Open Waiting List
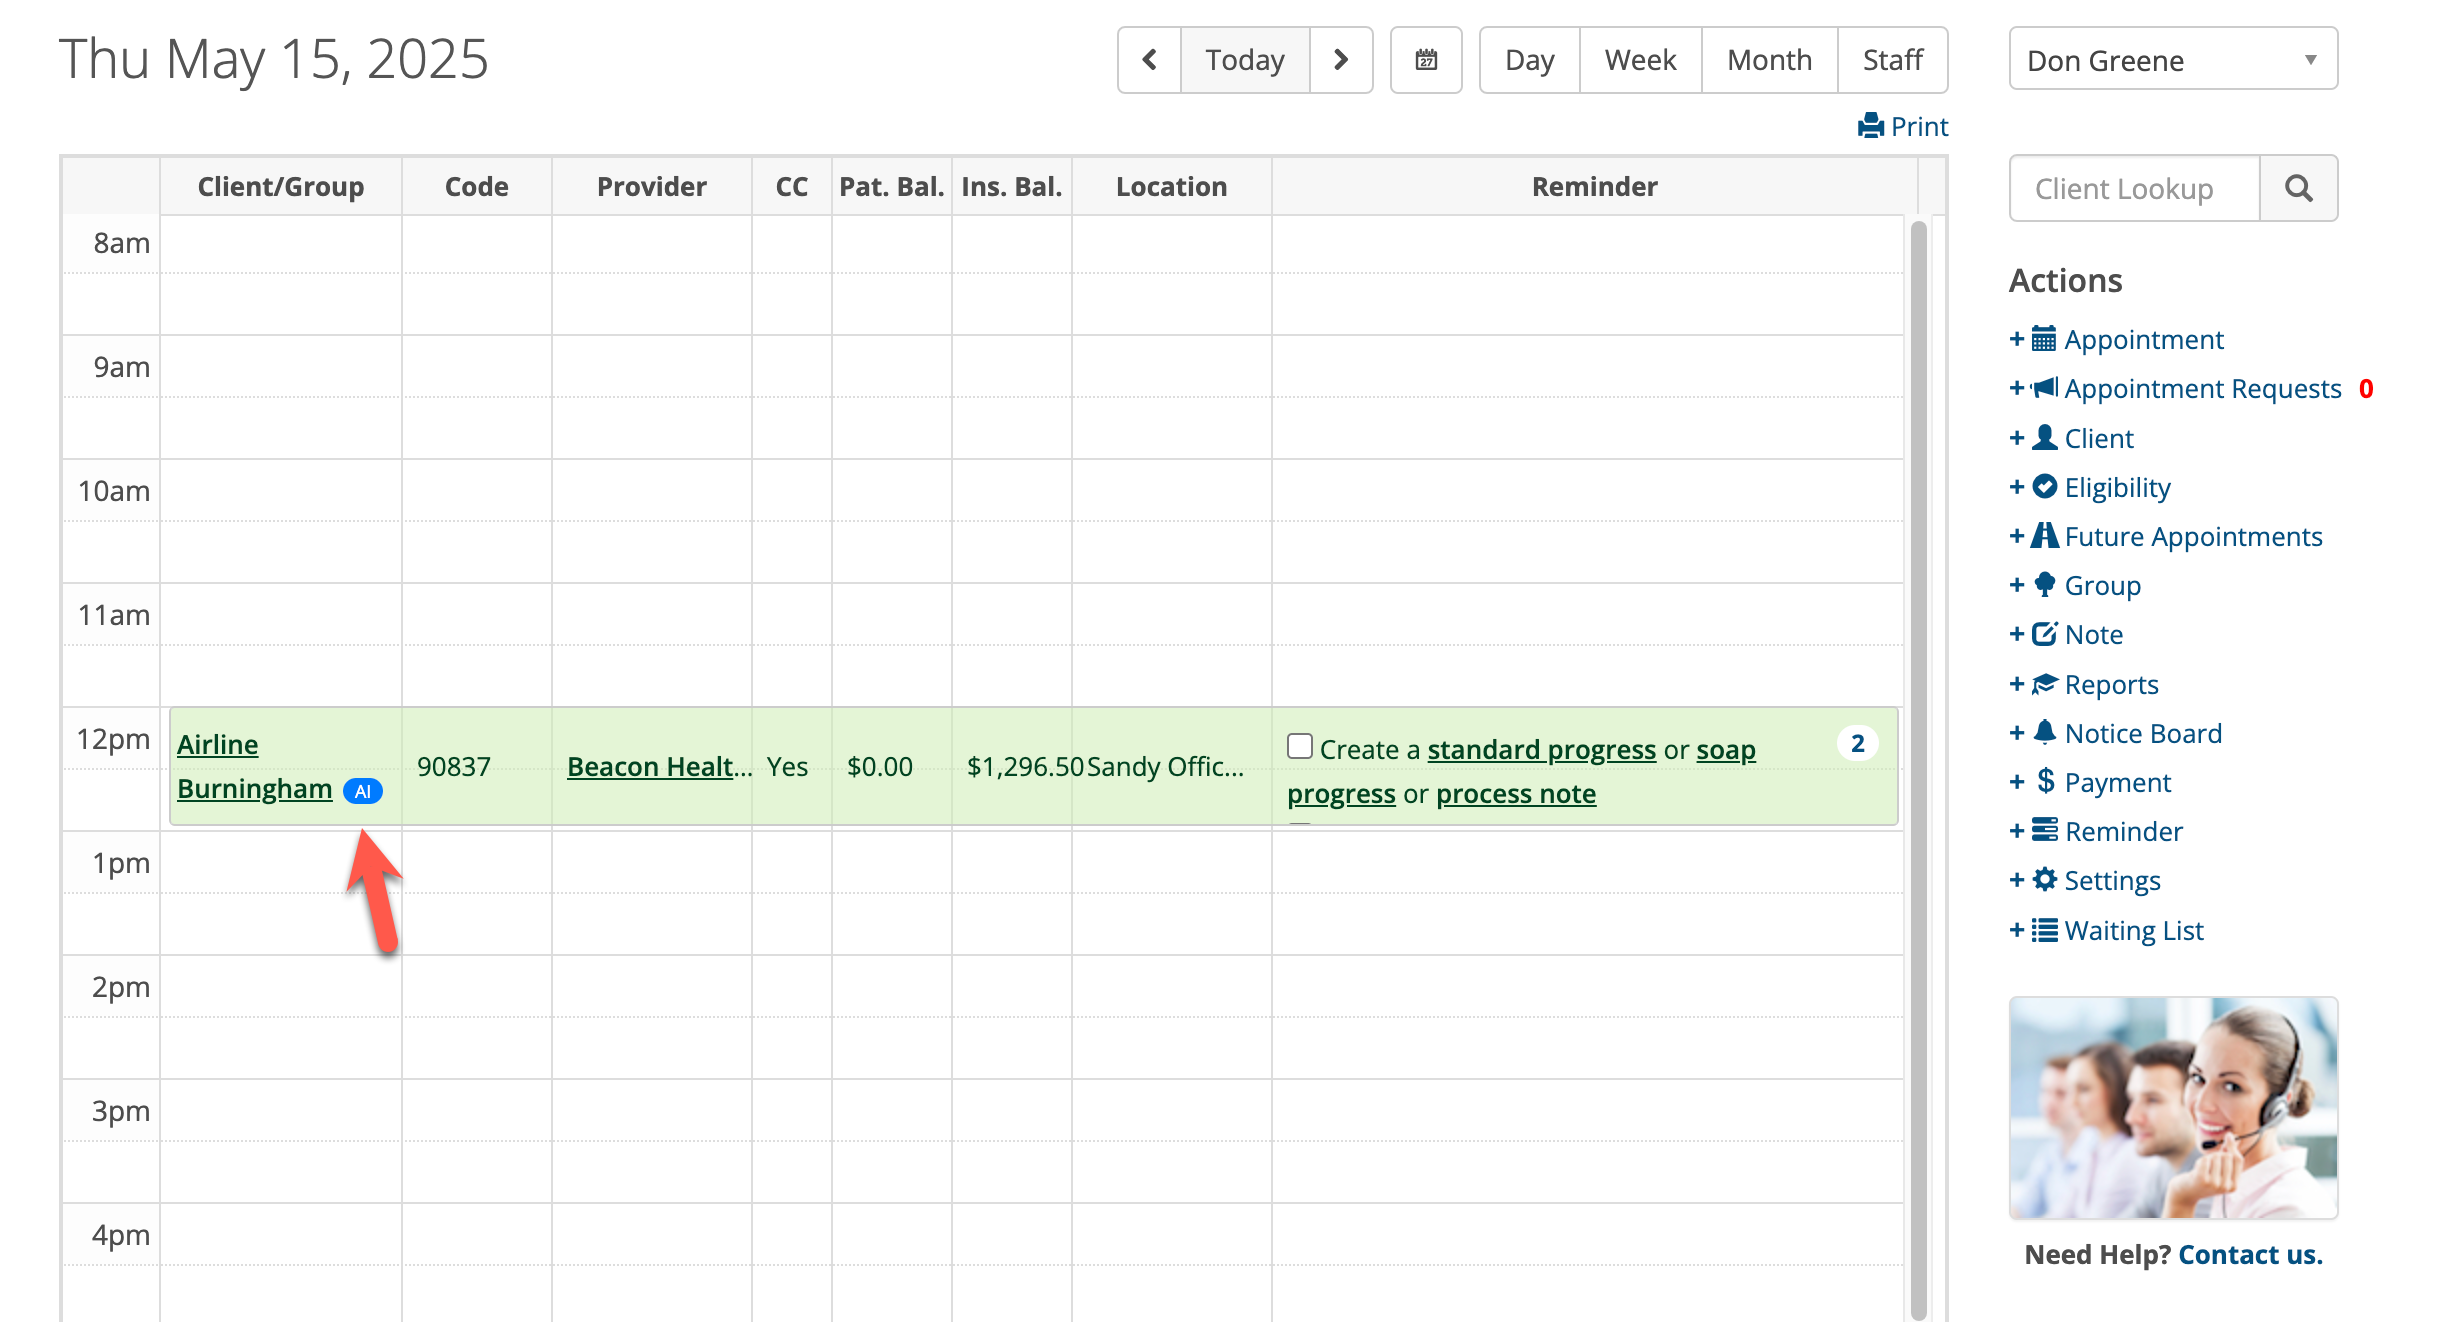 point(2133,930)
